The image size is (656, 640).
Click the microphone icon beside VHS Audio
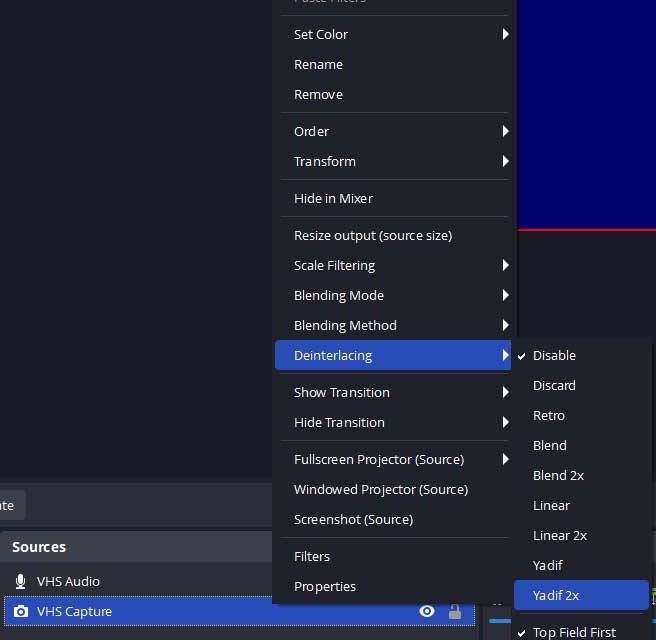point(20,581)
